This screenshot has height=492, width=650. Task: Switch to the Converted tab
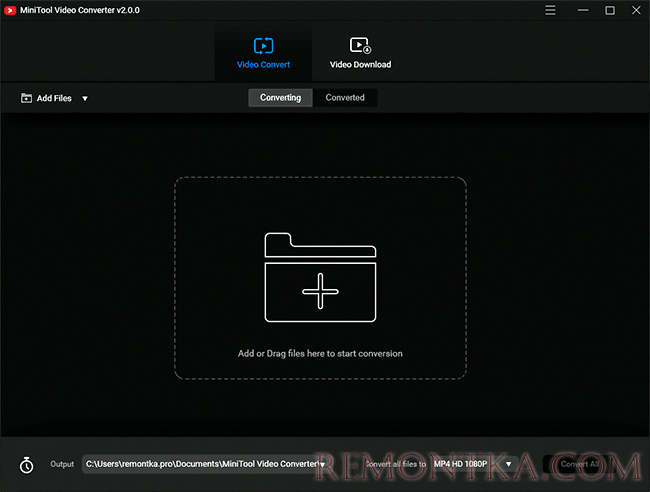[x=345, y=98]
